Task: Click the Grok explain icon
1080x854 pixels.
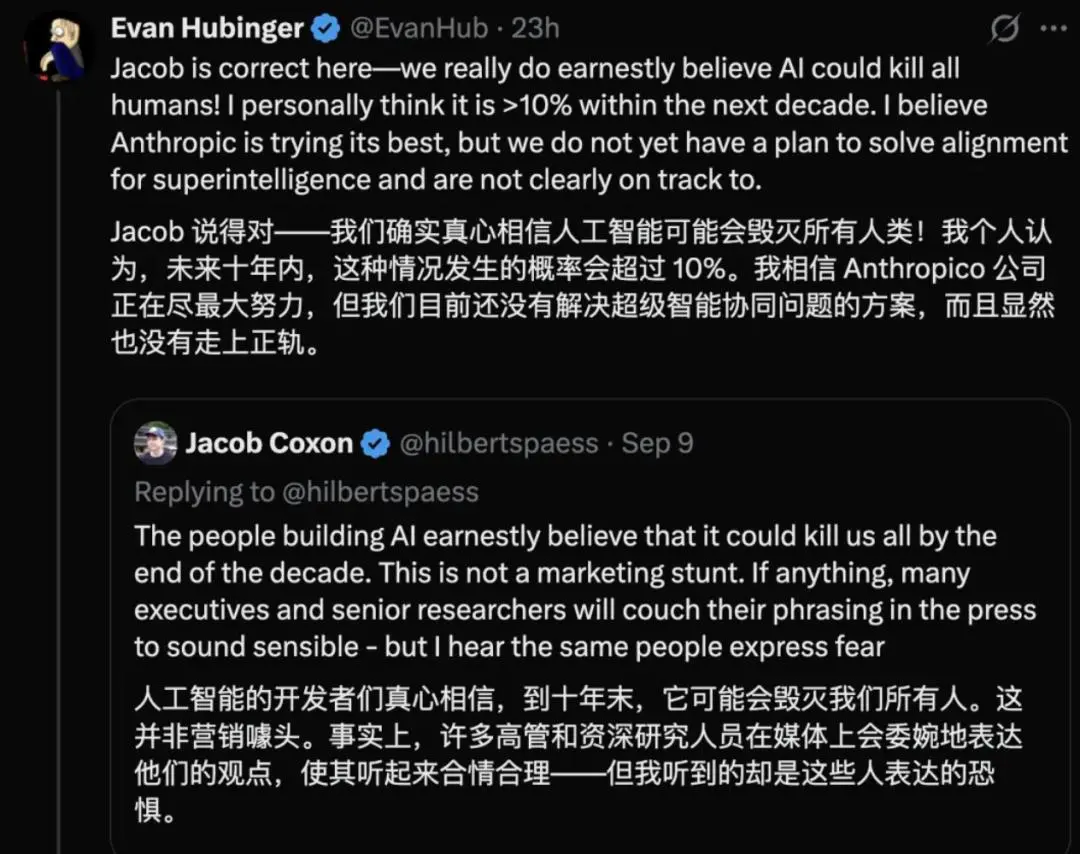Action: pyautogui.click(x=1005, y=29)
